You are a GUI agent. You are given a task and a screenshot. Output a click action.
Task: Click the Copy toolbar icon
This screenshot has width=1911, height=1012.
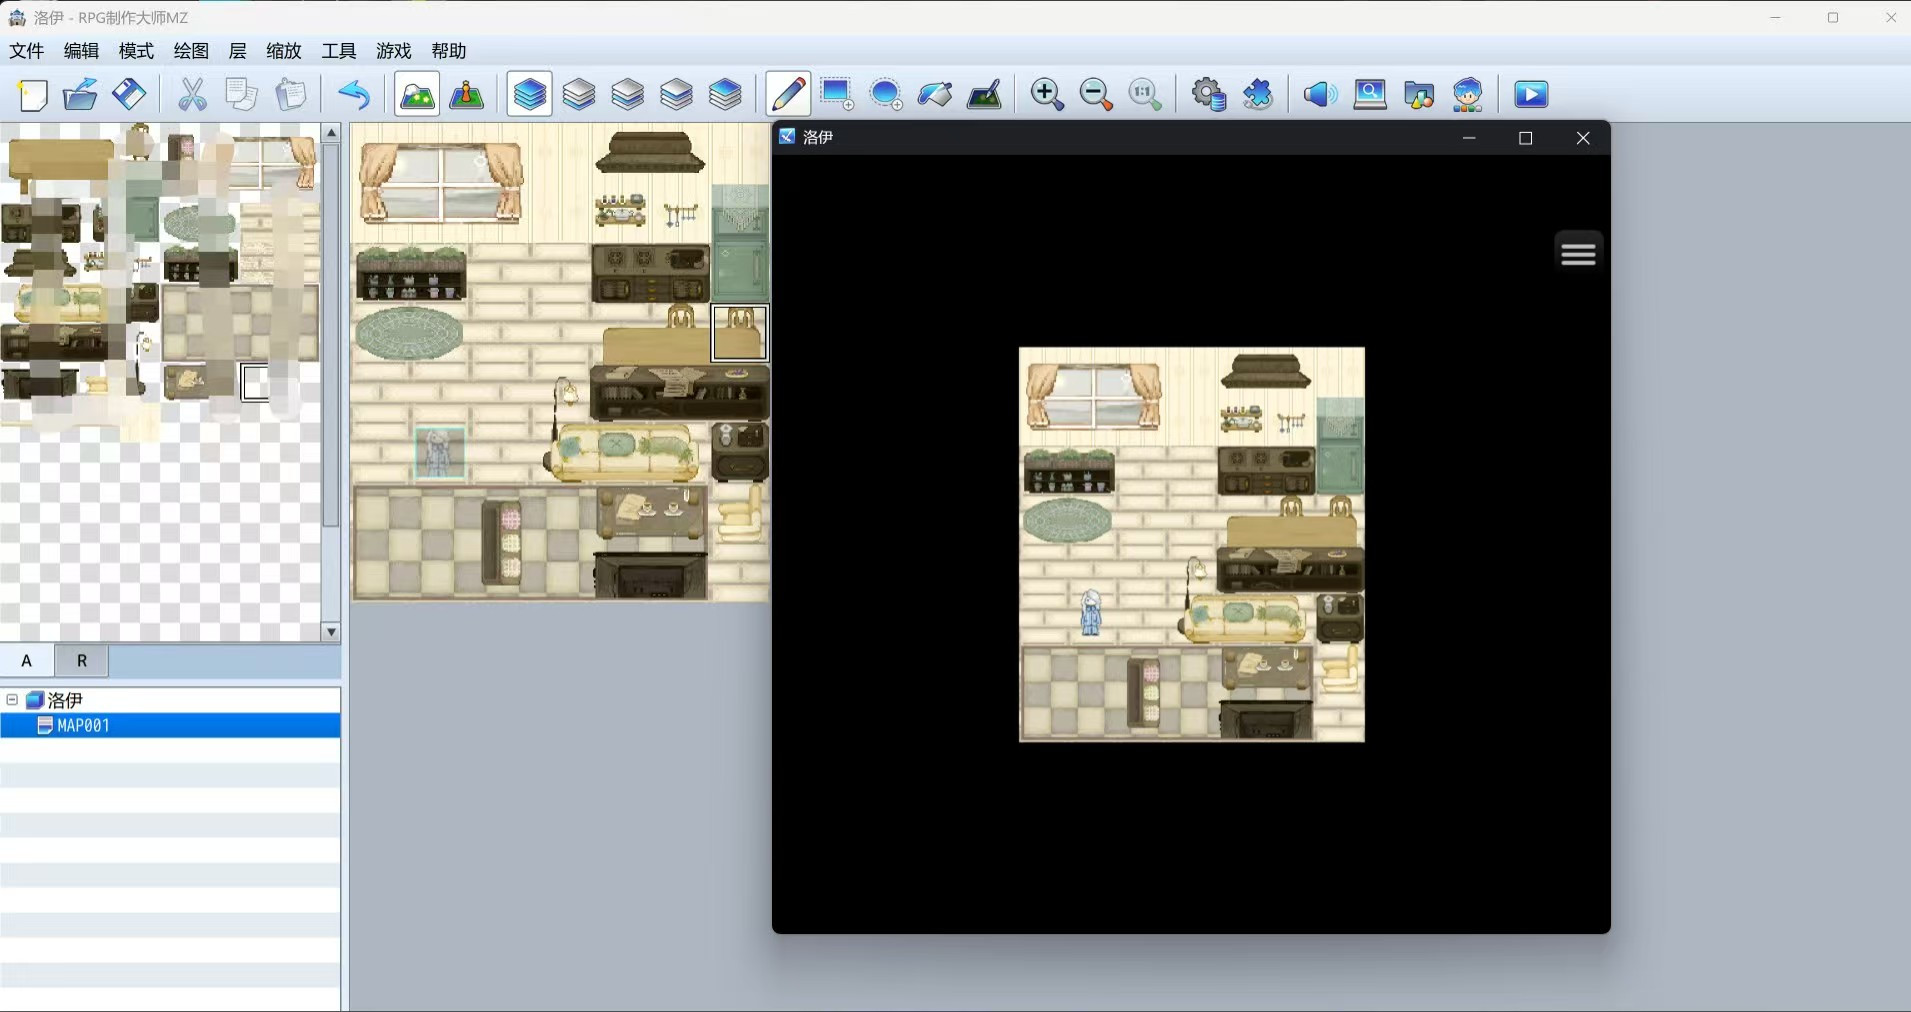[x=241, y=95]
